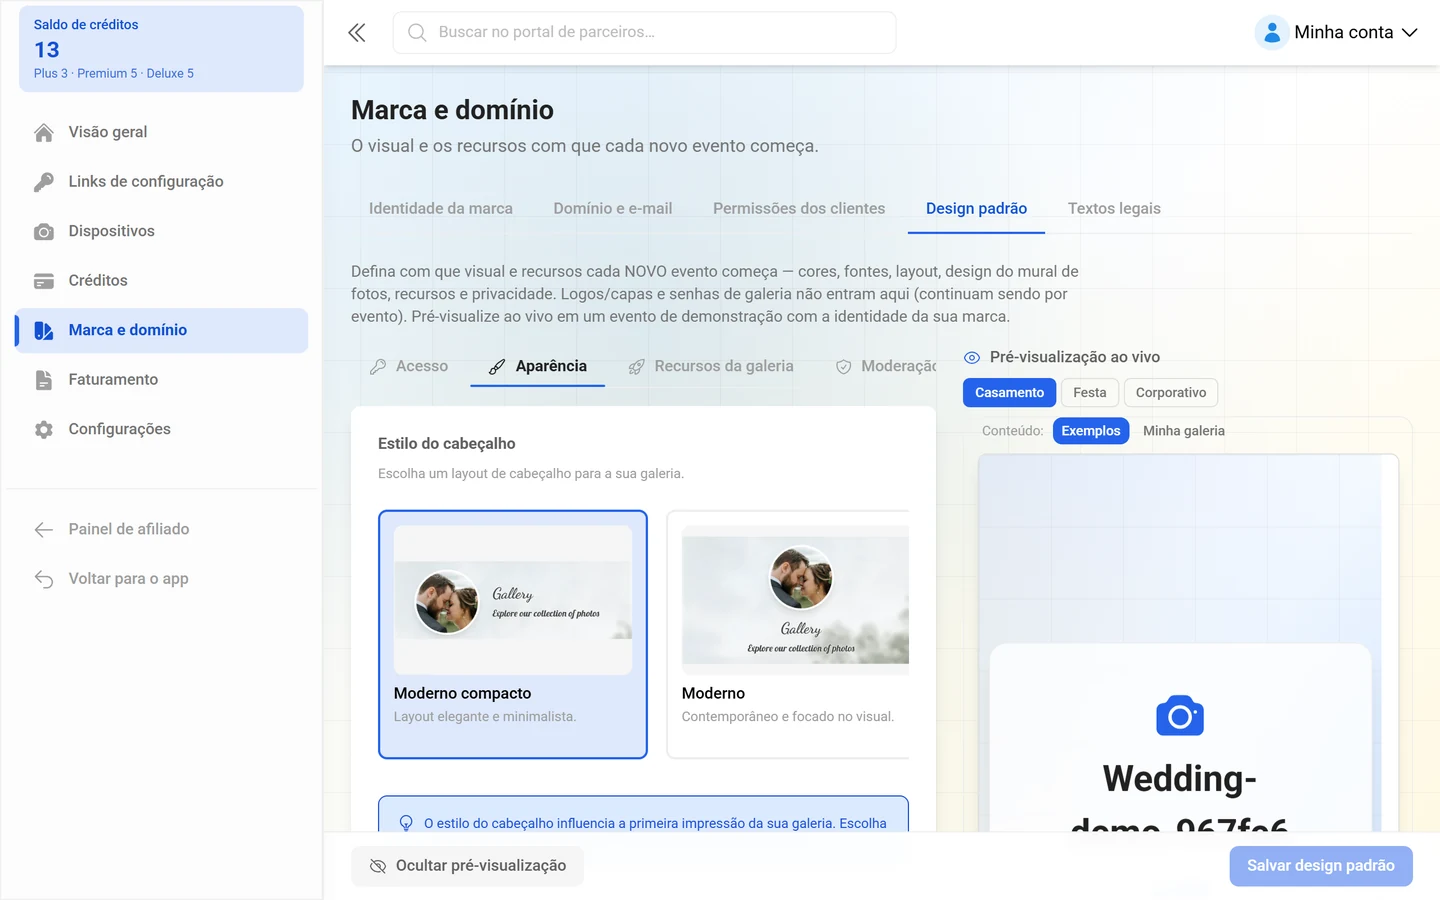The height and width of the screenshot is (900, 1440).
Task: Expand account menu via chevron arrow
Action: (1410, 33)
